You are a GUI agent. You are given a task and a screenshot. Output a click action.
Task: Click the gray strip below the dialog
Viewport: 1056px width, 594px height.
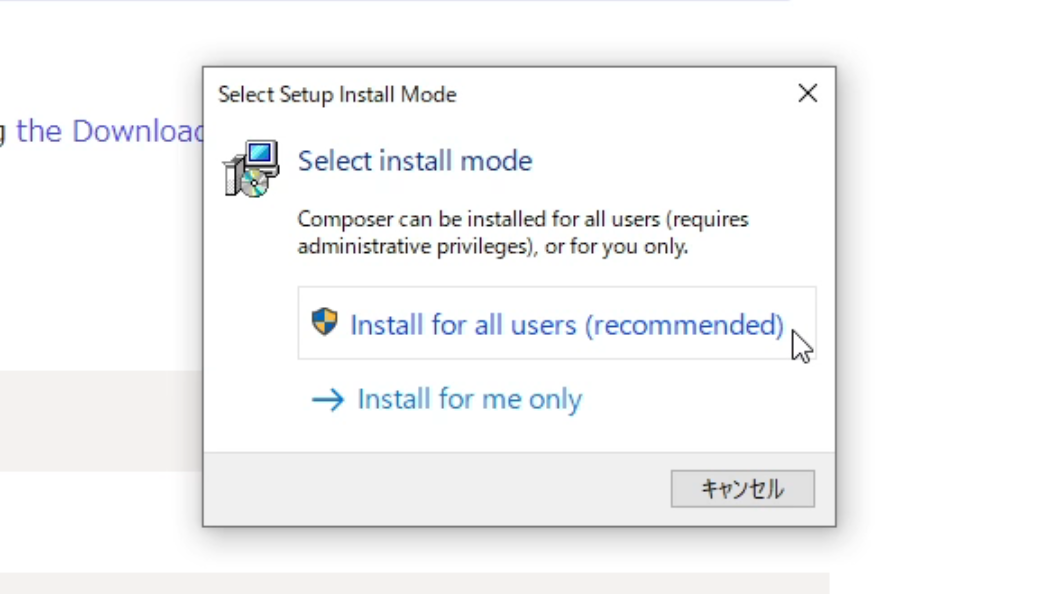(x=414, y=583)
